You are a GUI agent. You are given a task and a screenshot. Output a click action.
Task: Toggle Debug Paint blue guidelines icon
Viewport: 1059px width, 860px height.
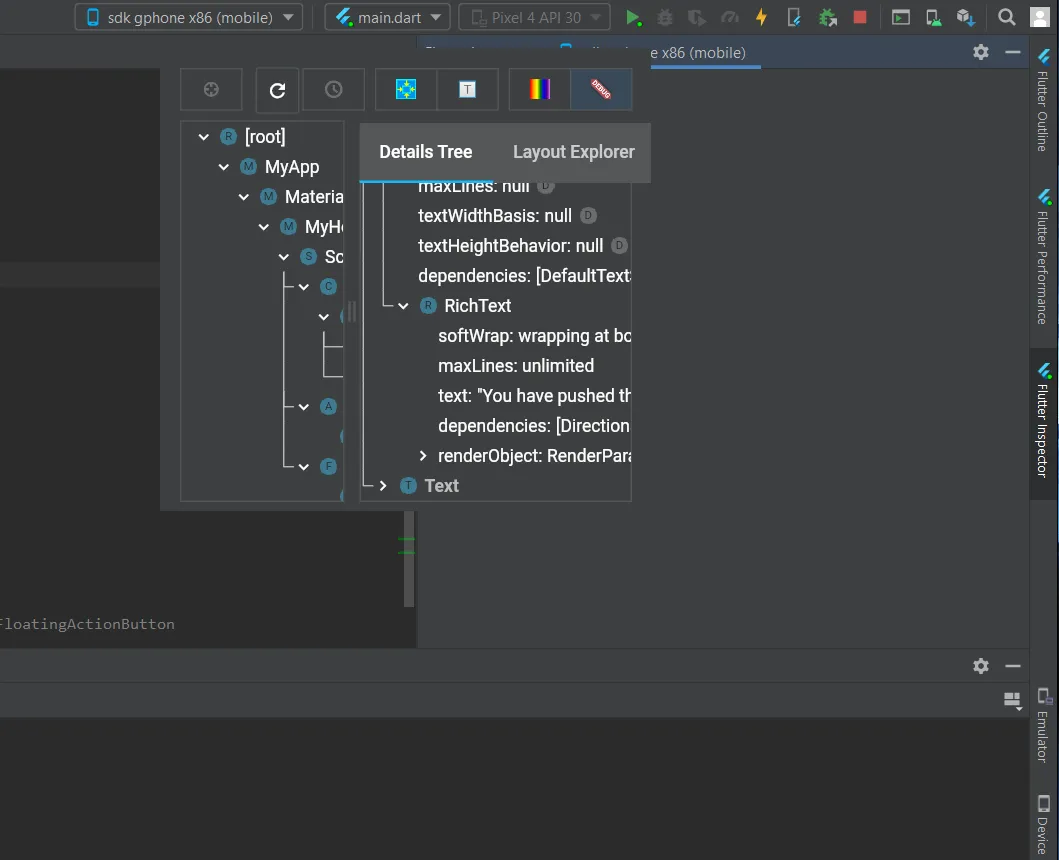pos(406,90)
